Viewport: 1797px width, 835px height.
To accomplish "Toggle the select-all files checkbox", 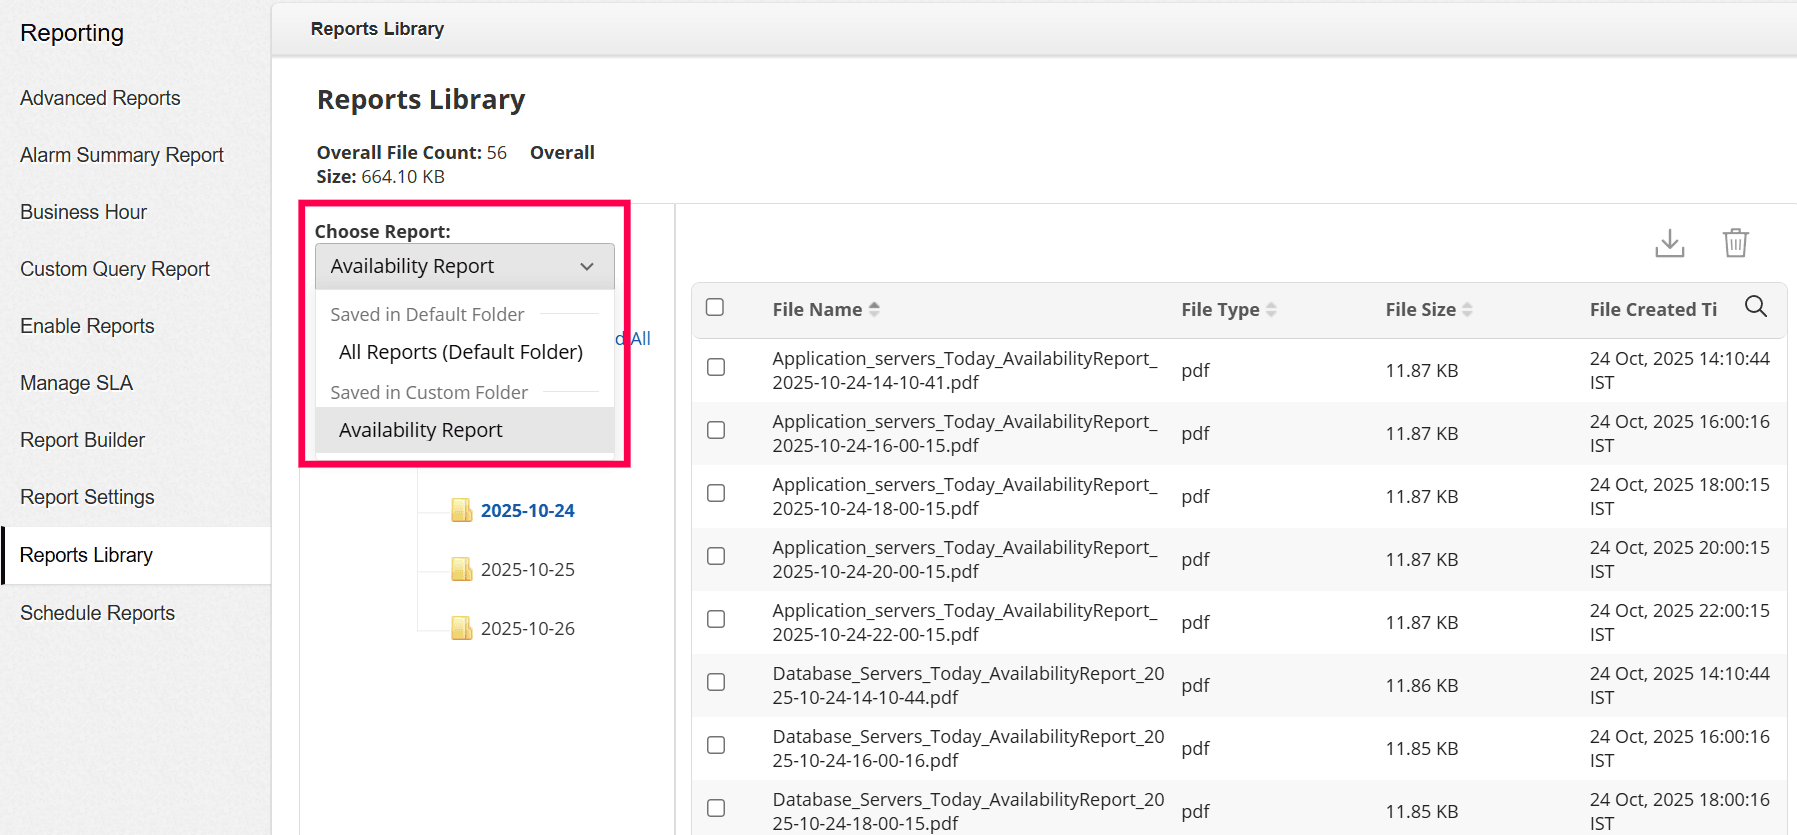I will coord(715,307).
